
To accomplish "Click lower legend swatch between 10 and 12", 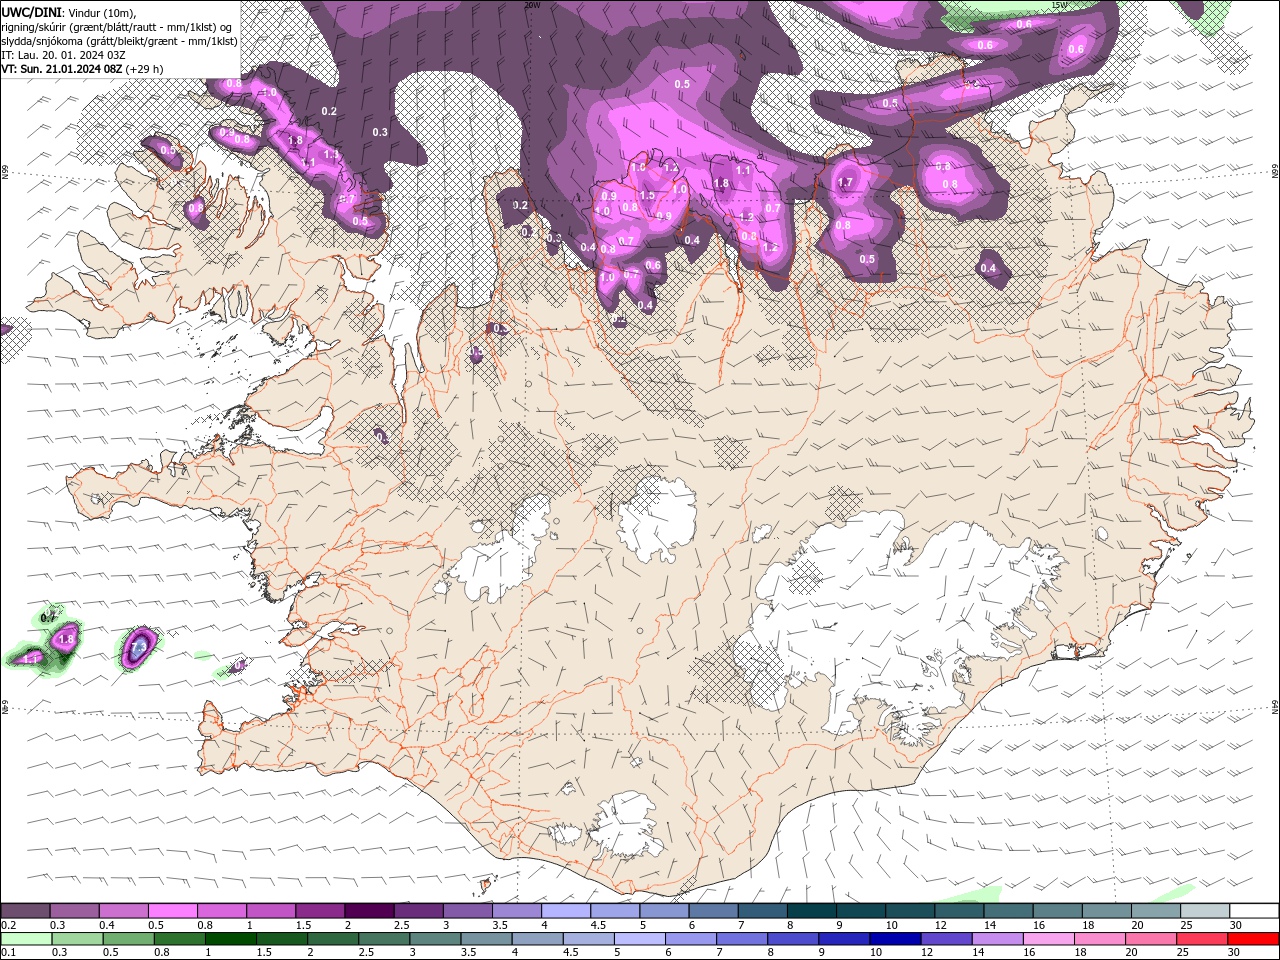I will [894, 939].
